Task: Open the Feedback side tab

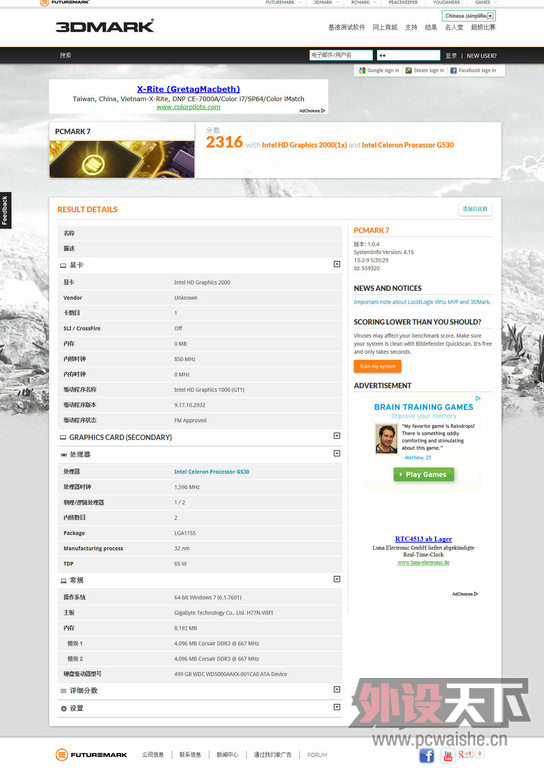Action: click(x=5, y=210)
